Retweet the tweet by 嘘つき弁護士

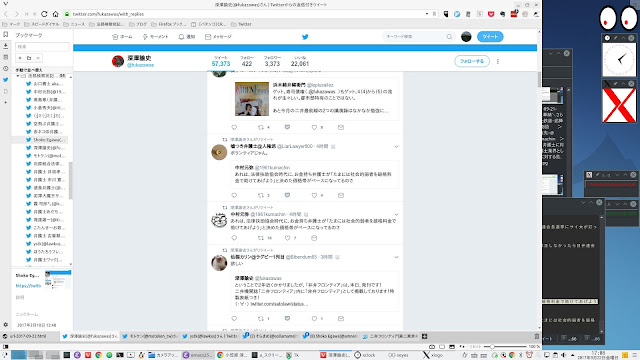click(x=261, y=196)
